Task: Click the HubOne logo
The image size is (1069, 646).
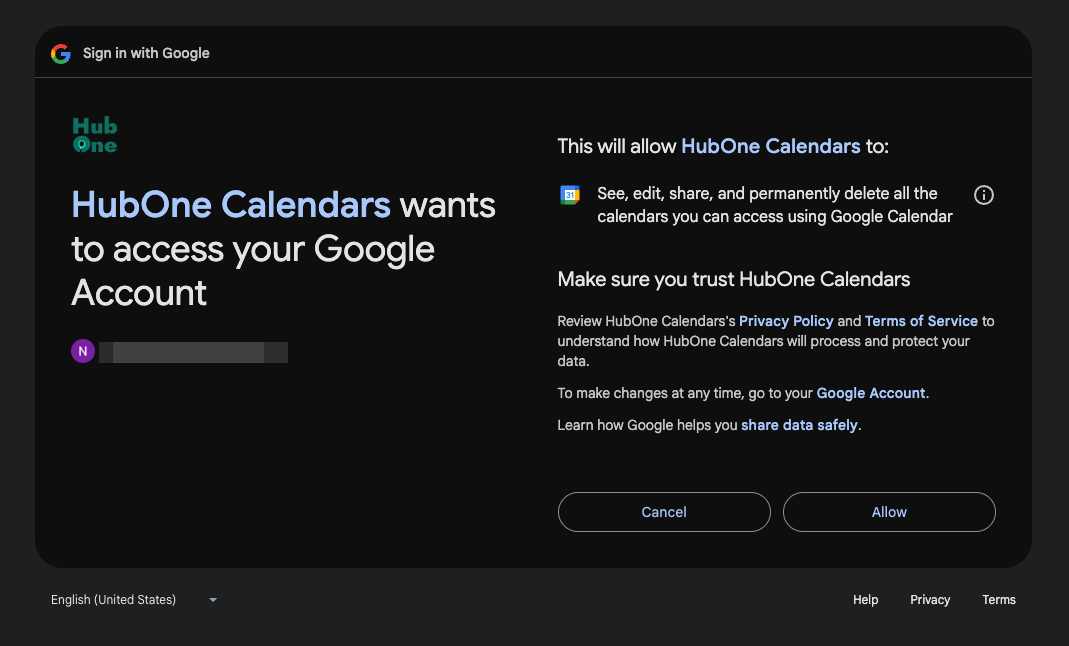Action: 95,135
